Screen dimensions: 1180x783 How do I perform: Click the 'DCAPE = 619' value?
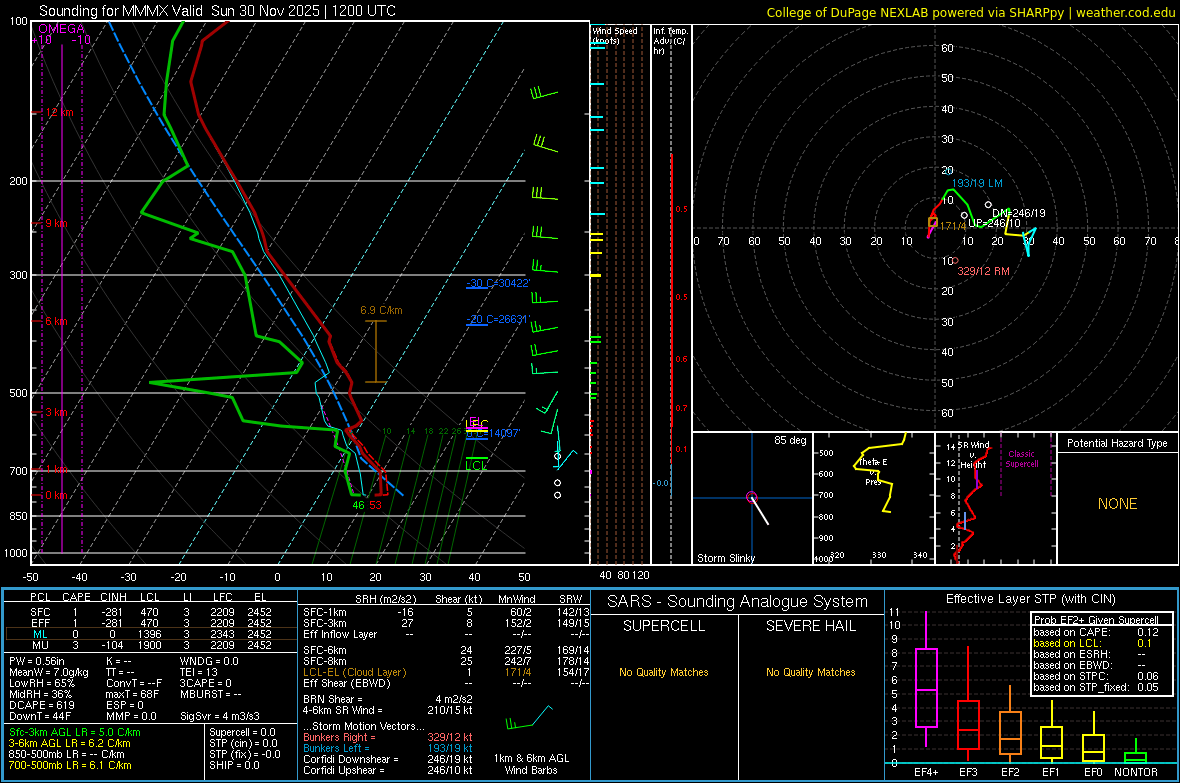pyautogui.click(x=41, y=705)
